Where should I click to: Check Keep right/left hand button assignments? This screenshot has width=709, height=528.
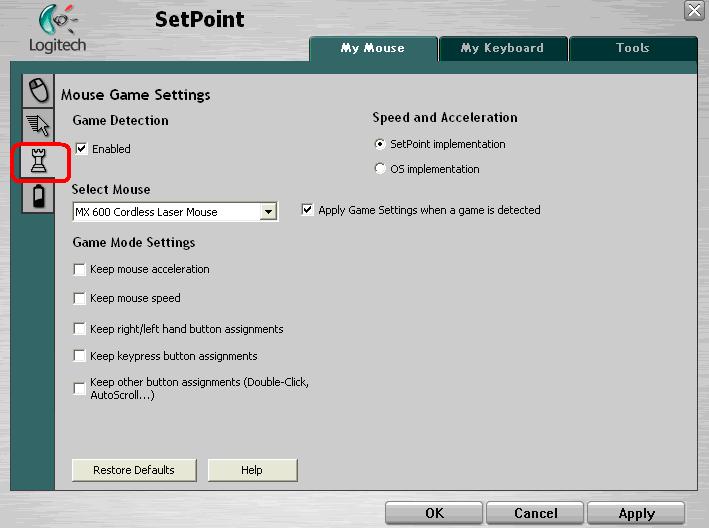(80, 329)
